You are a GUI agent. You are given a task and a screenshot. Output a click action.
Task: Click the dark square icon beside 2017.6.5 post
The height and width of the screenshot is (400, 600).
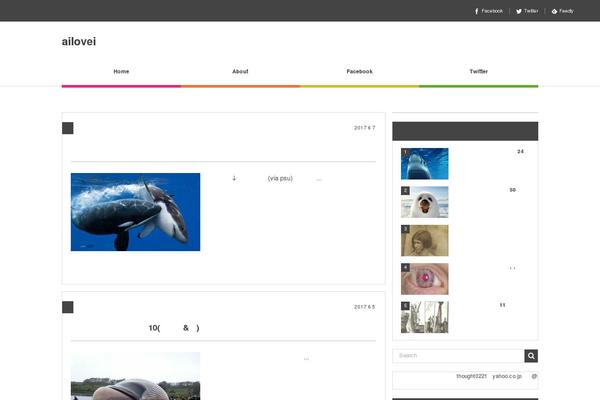click(x=68, y=307)
